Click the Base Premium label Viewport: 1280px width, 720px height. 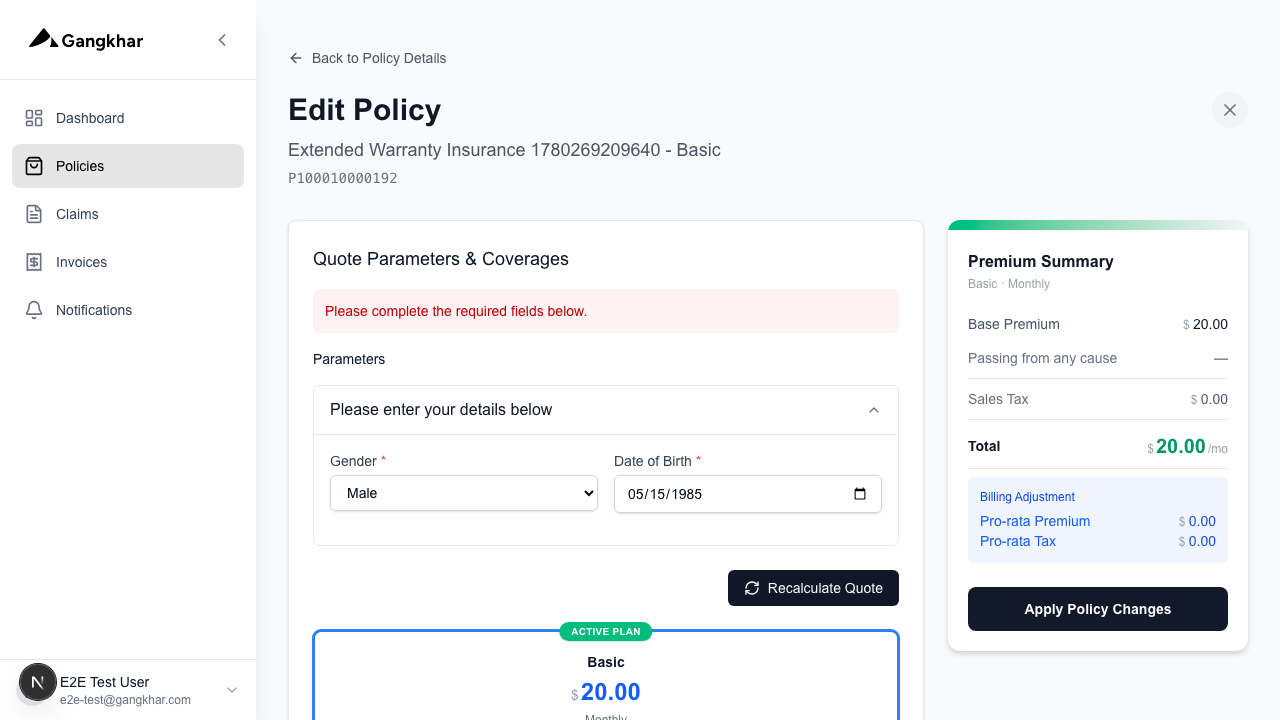1014,324
